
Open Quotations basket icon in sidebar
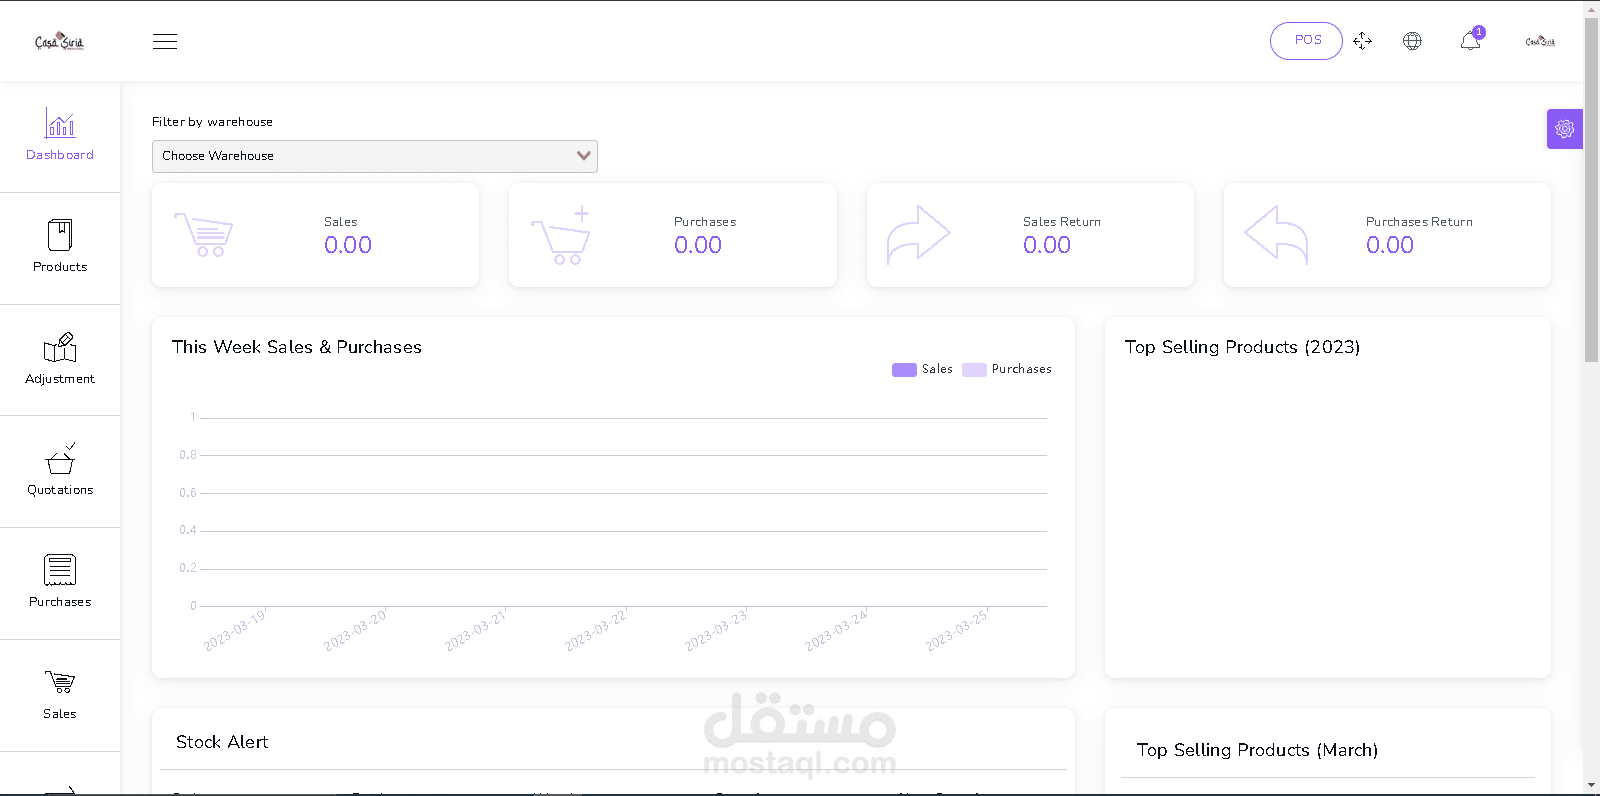point(60,459)
